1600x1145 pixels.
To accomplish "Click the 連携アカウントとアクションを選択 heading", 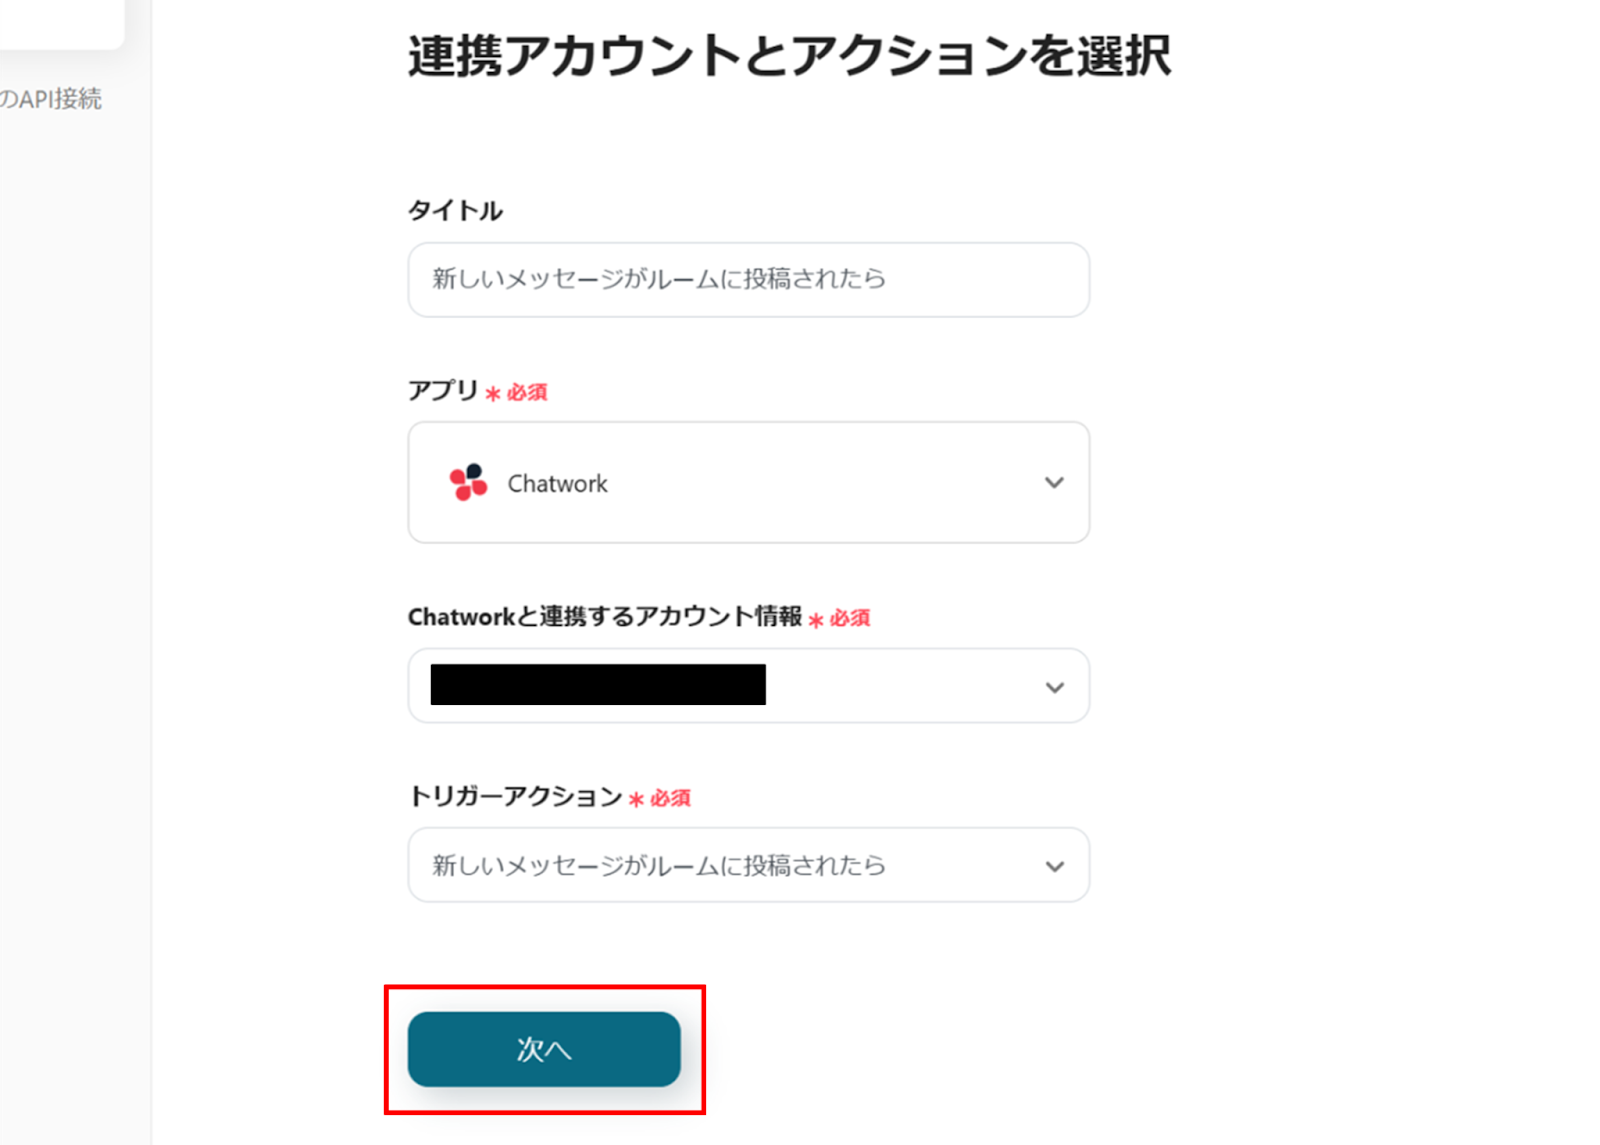I will point(789,56).
